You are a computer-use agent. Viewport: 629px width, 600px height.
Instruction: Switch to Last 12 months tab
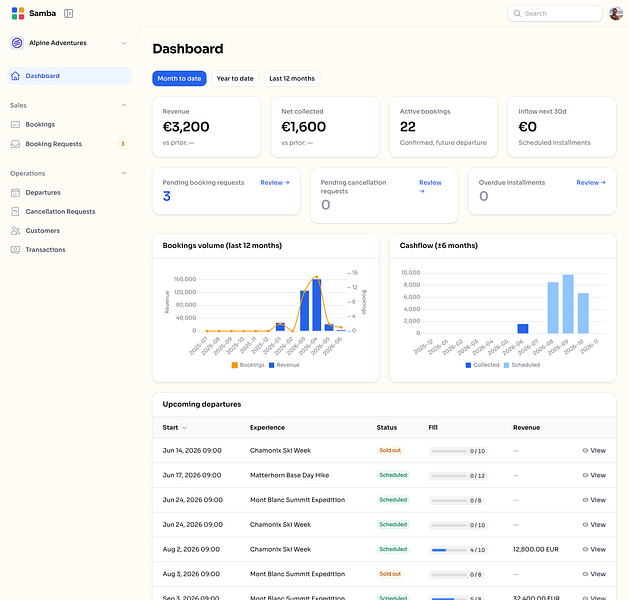click(x=292, y=79)
